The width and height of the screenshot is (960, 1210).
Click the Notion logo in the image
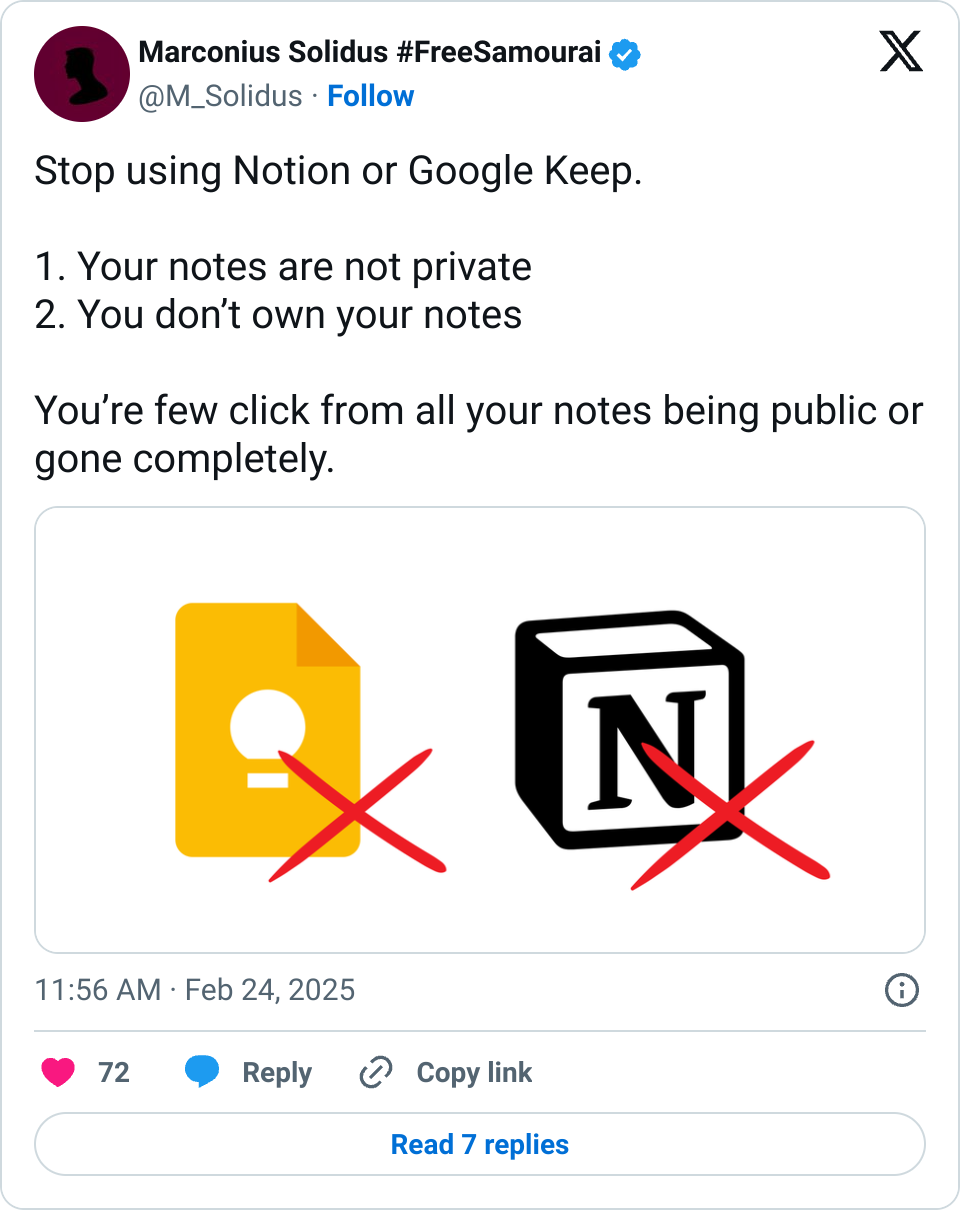click(630, 730)
